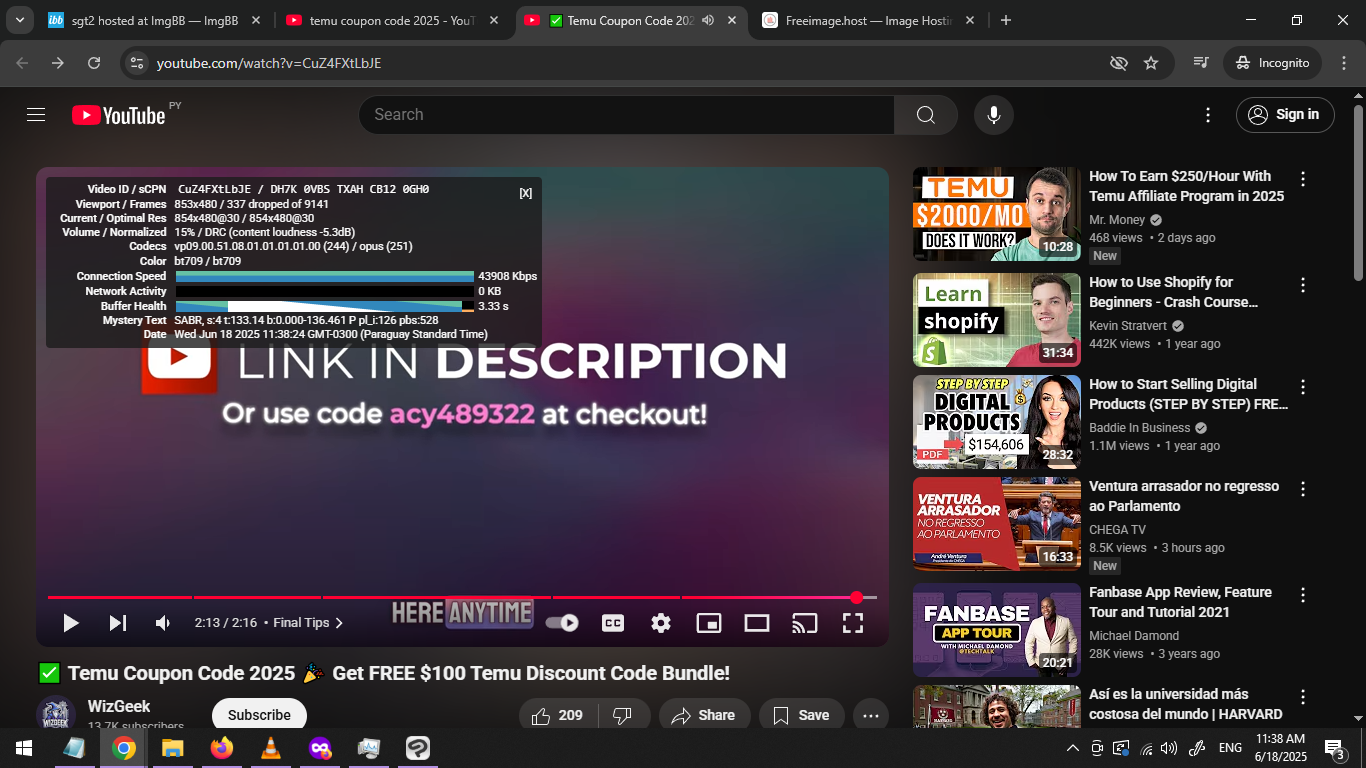Click the address bar URL
1366x768 pixels.
[x=269, y=63]
